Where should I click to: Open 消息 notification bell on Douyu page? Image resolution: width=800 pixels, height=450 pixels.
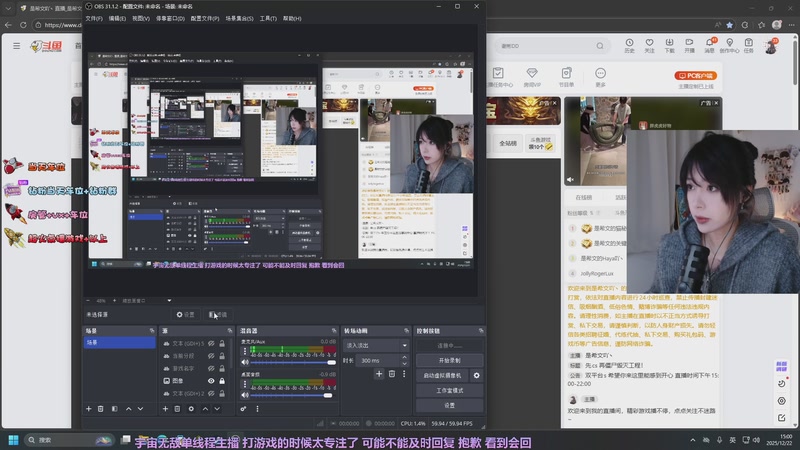pyautogui.click(x=709, y=45)
